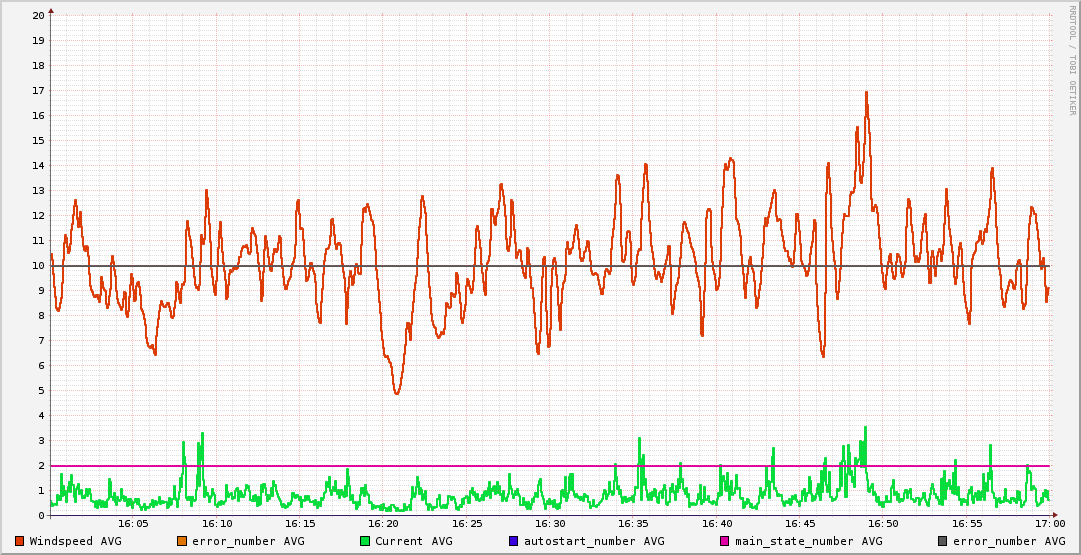1081x555 pixels.
Task: Click the 16:30 time axis label
Action: [x=550, y=523]
